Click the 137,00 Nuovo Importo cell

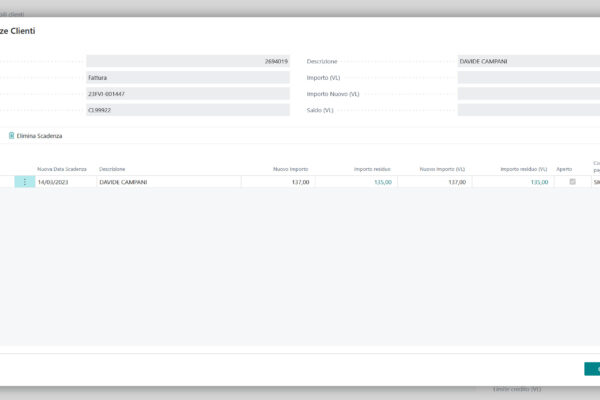[x=278, y=182]
